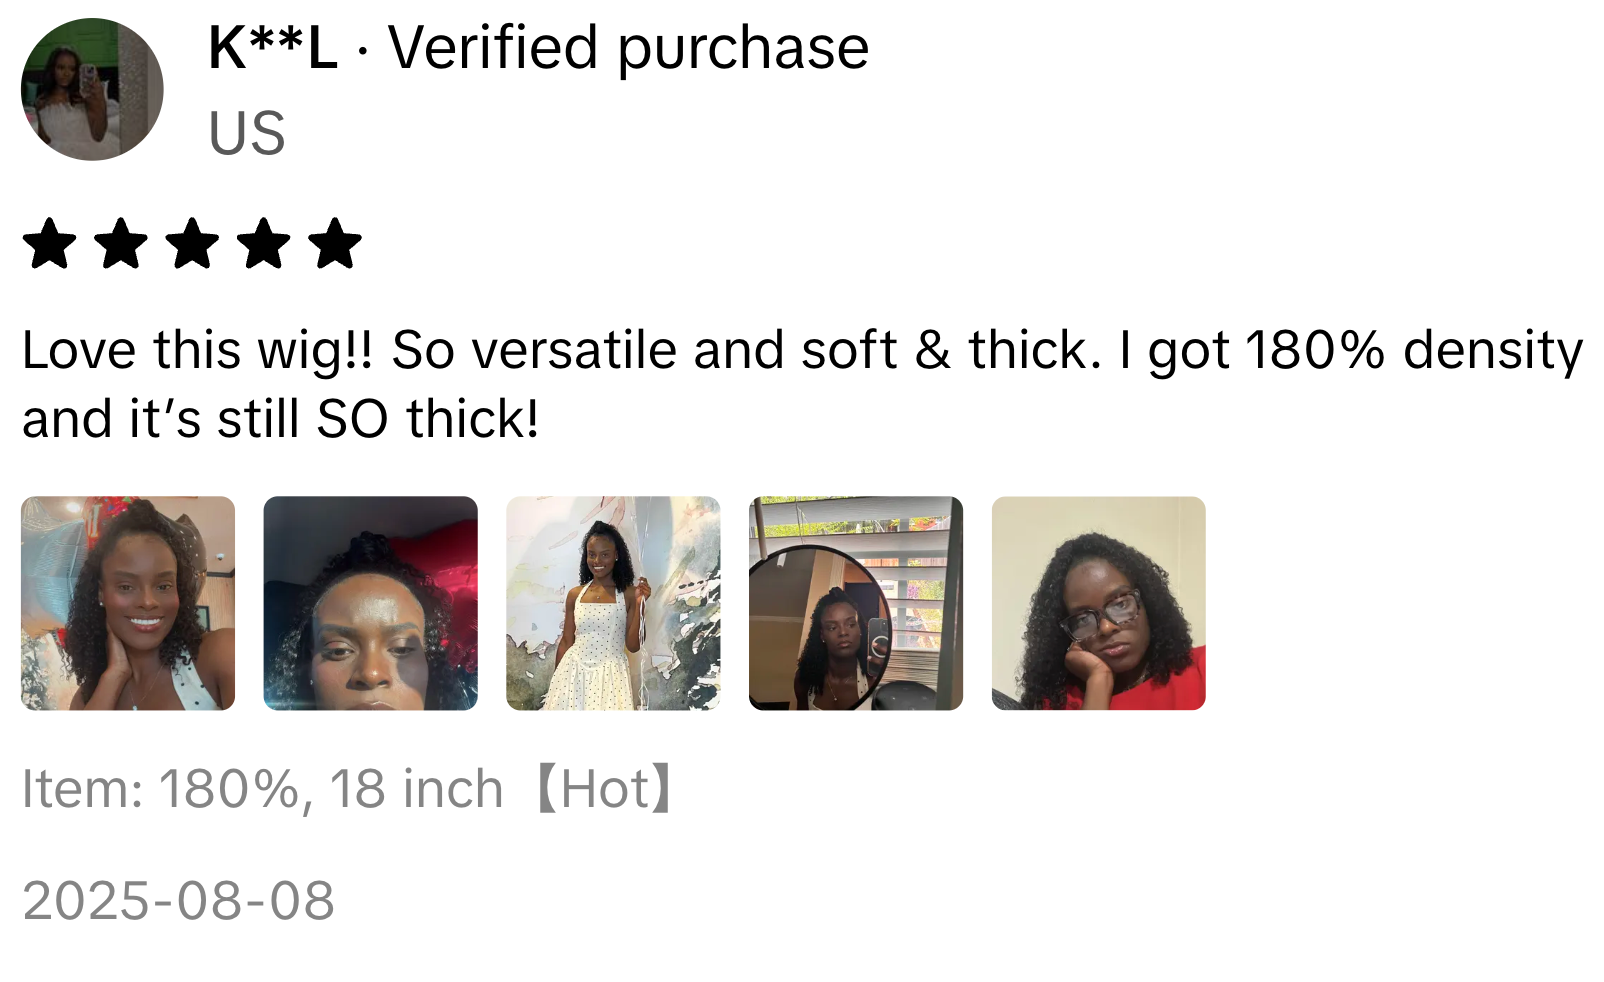1604x982 pixels.
Task: Click the 'and it's still SO thick!' line
Action: coord(281,419)
